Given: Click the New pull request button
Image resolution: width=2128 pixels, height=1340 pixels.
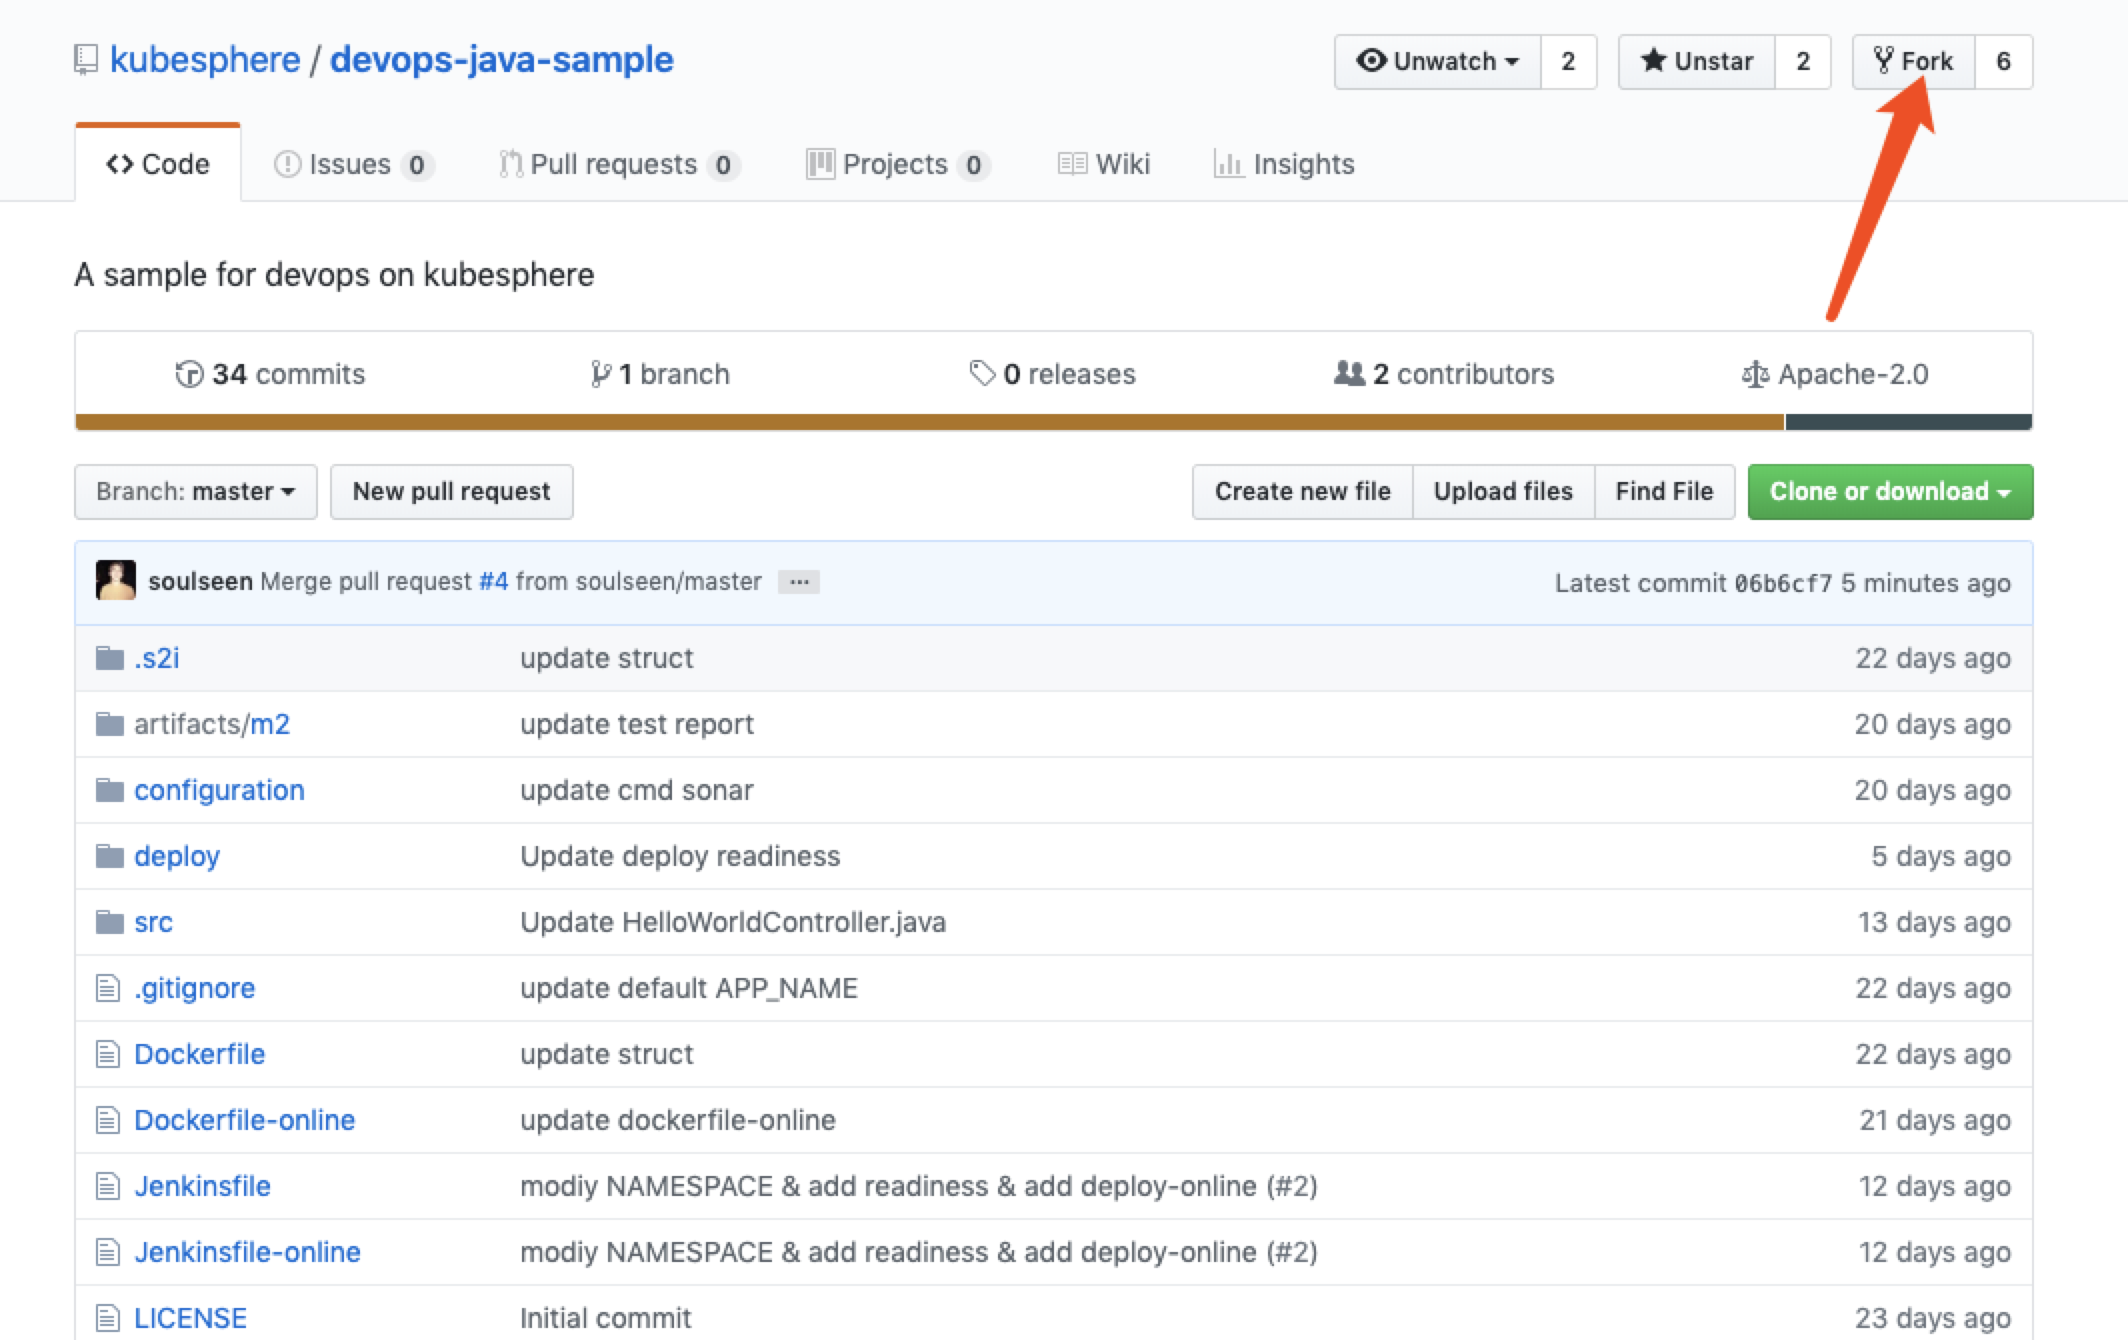Looking at the screenshot, I should [x=451, y=491].
